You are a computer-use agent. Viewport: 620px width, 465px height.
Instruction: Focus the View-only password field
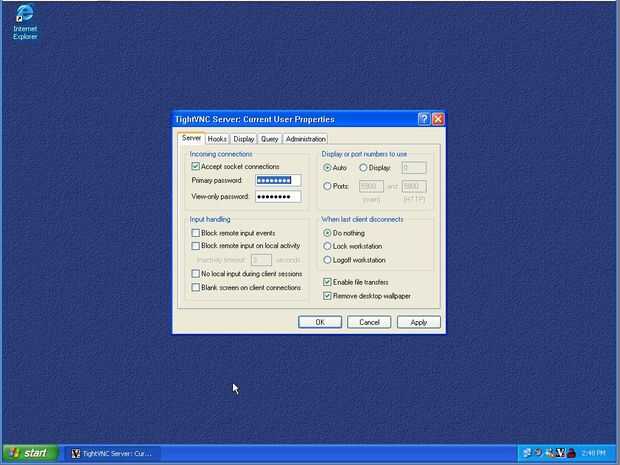(x=278, y=197)
